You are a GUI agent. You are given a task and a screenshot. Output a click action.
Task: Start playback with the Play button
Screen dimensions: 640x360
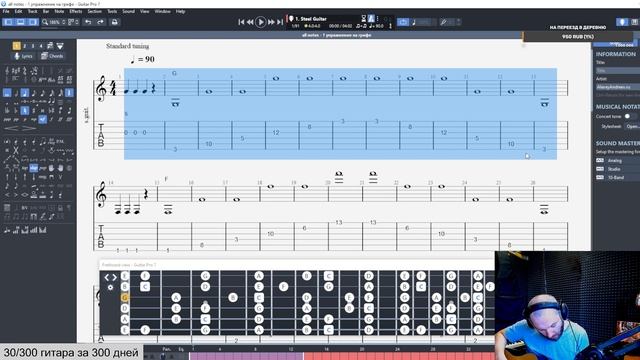tap(260, 22)
